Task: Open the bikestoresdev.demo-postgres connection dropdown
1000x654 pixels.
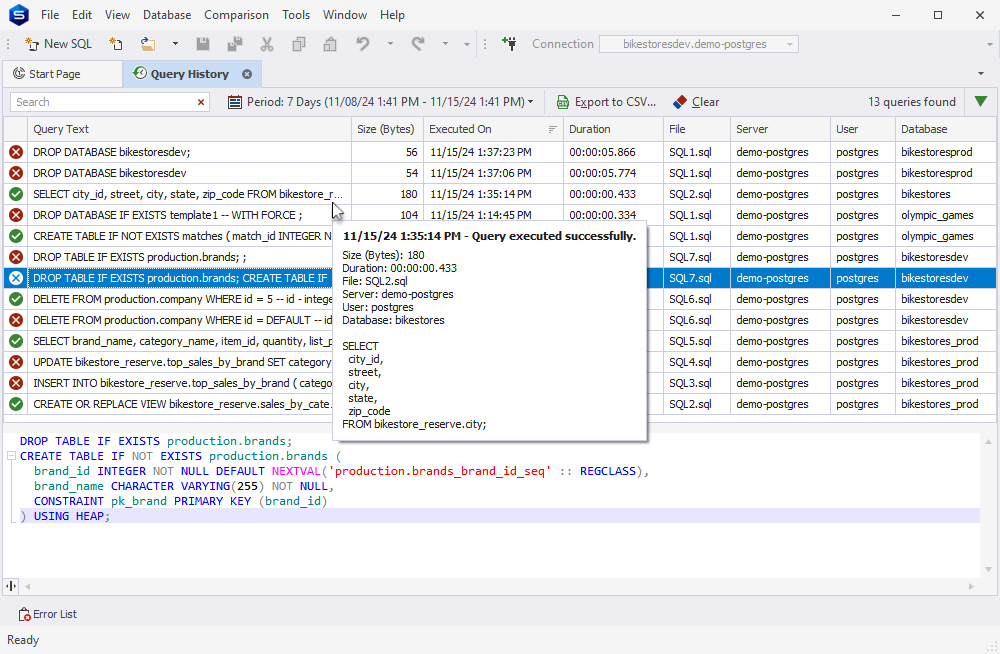Action: point(788,44)
